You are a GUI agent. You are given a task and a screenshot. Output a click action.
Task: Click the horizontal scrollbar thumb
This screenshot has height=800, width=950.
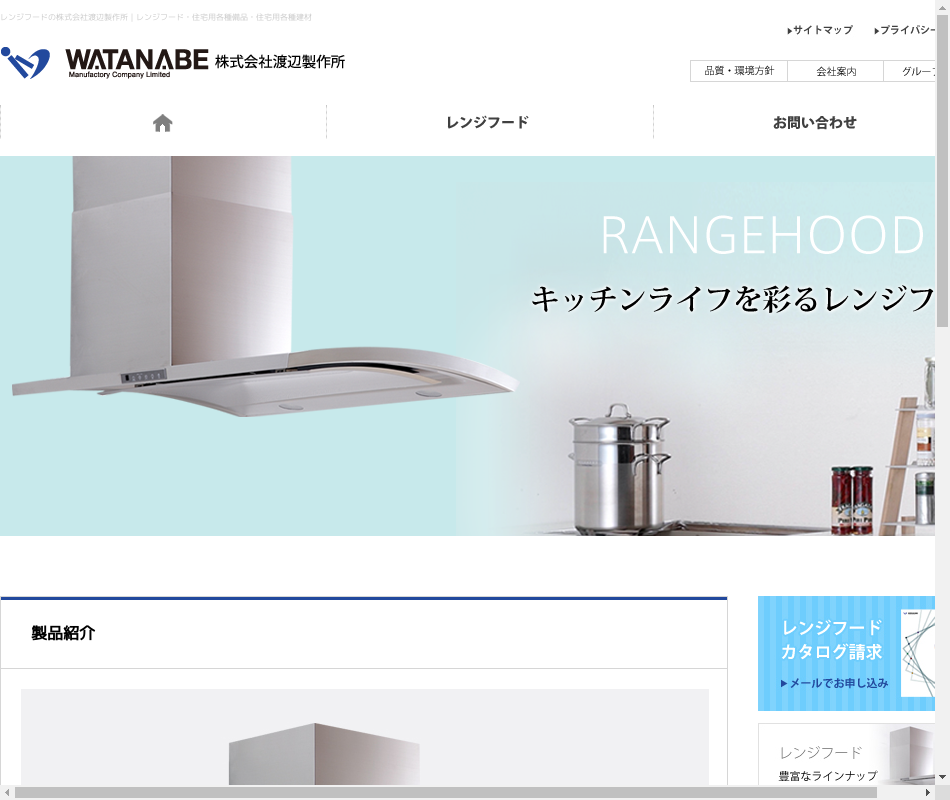[445, 792]
